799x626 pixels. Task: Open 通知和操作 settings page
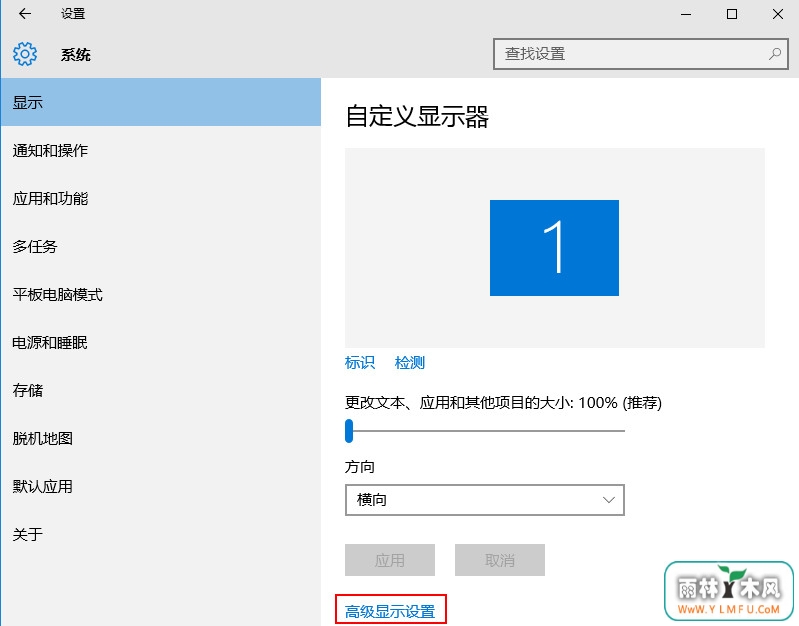coord(161,150)
